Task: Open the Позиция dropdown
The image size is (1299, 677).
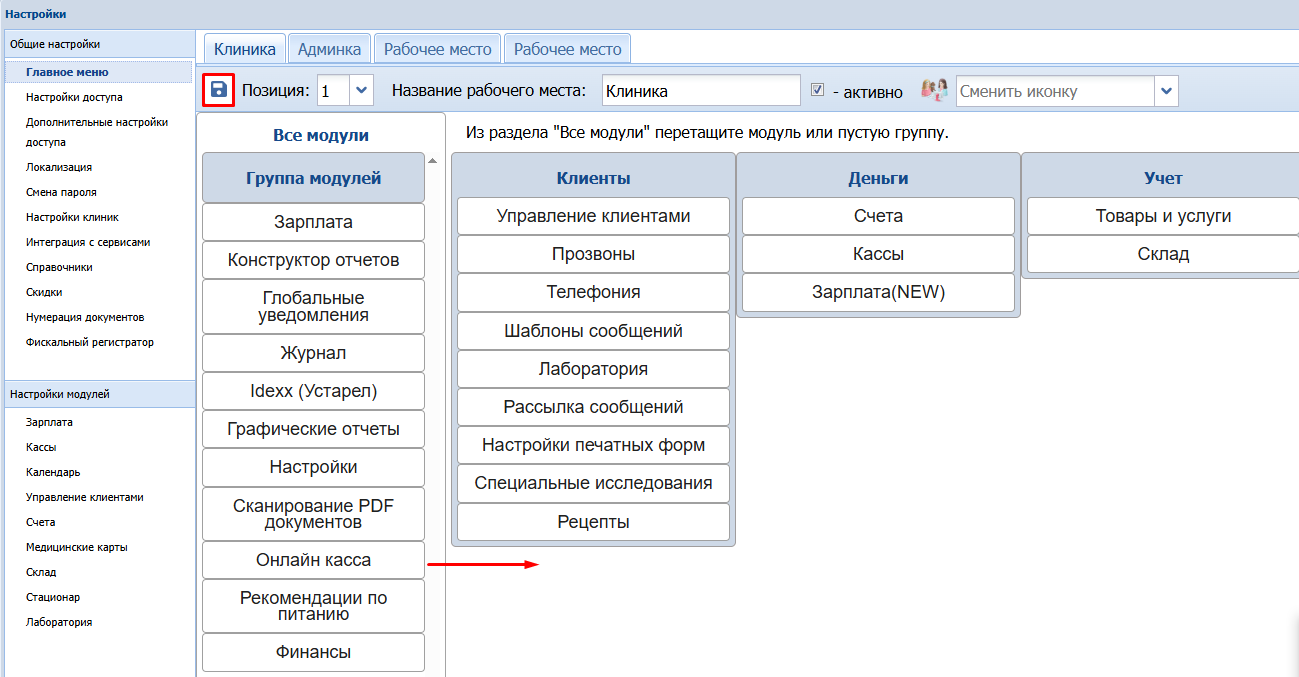Action: [x=362, y=90]
